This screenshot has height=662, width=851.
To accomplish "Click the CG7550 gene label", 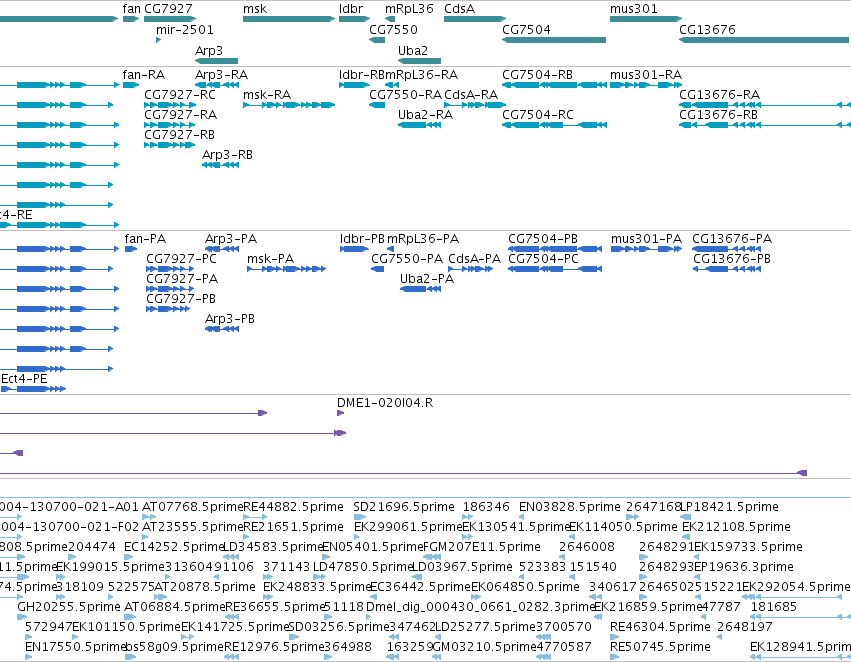I will tap(393, 29).
